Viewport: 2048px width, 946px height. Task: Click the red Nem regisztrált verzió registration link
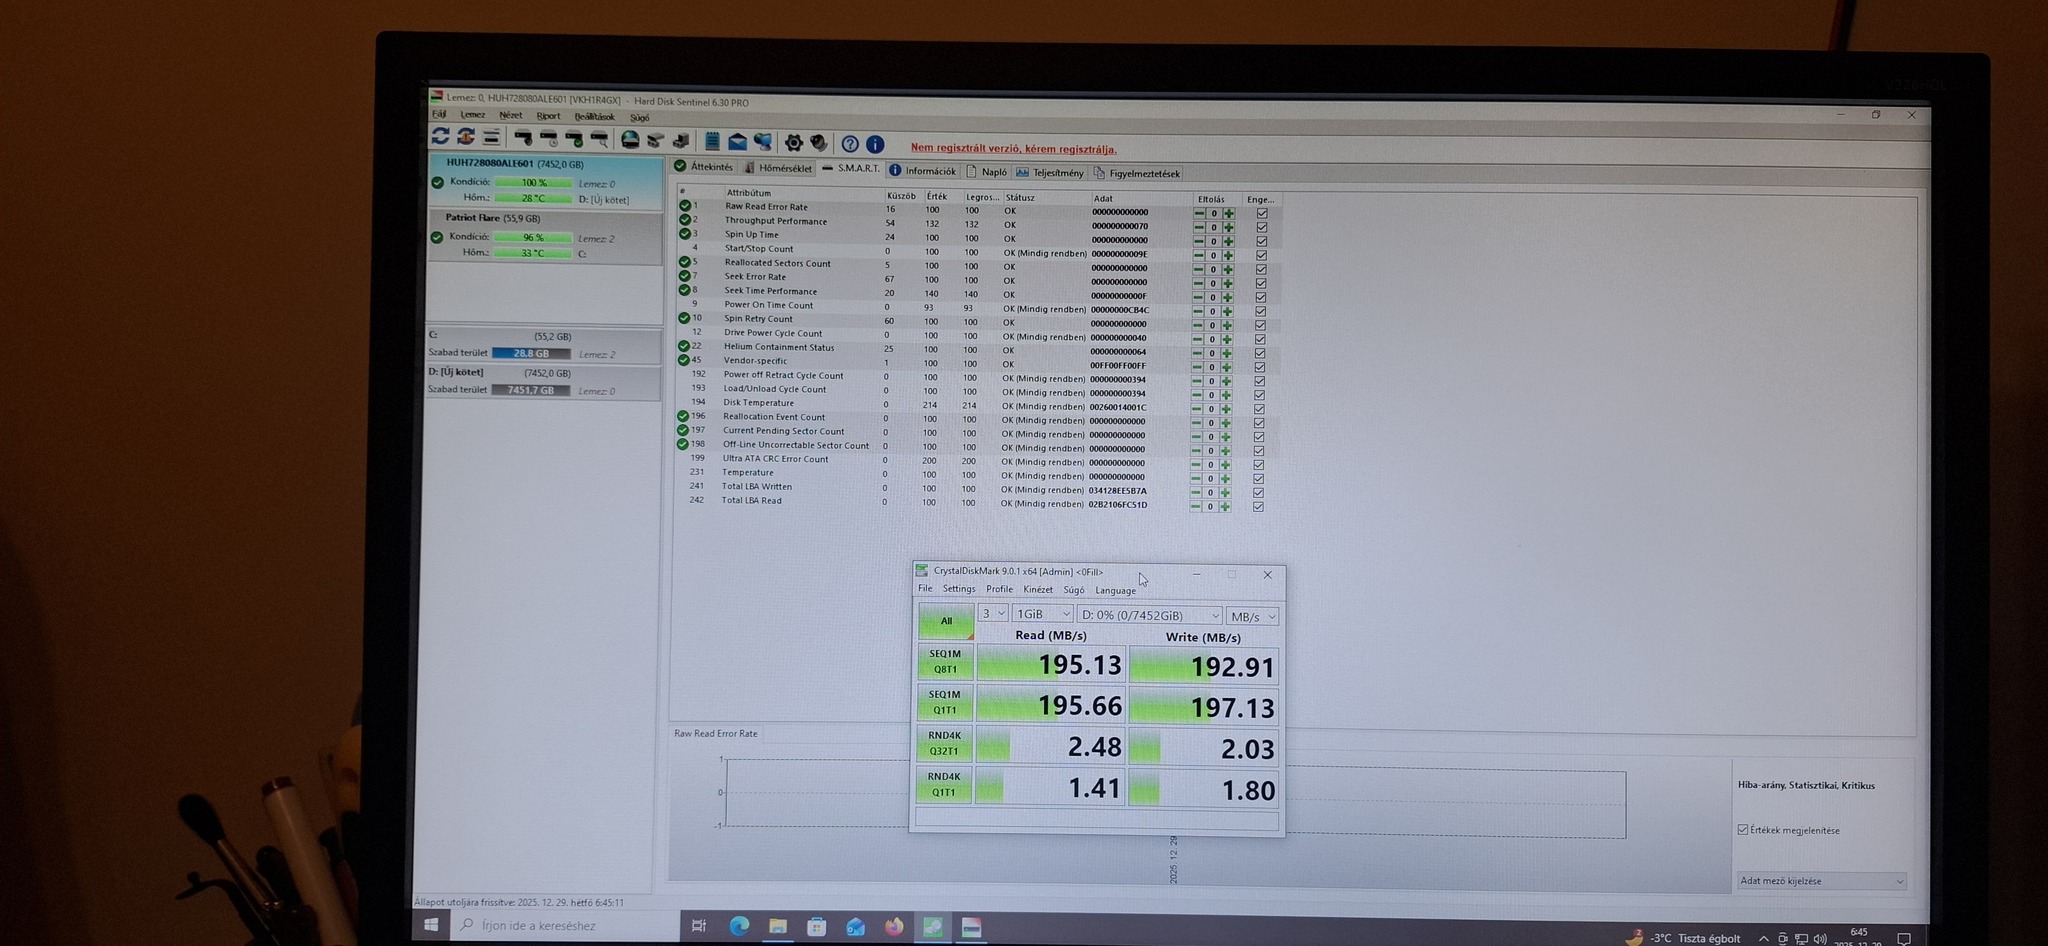pos(1013,149)
